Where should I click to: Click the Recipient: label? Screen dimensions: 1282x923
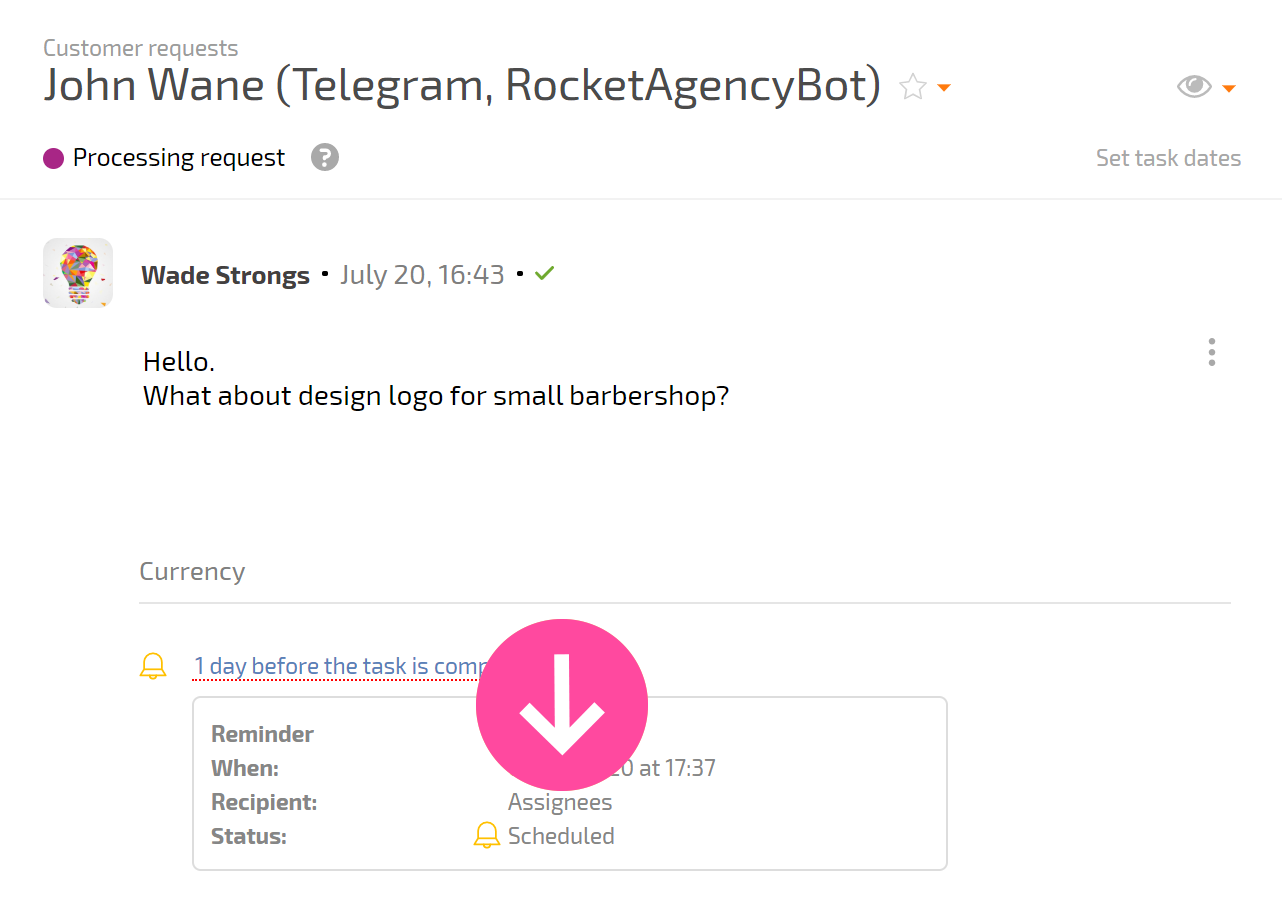(x=264, y=802)
